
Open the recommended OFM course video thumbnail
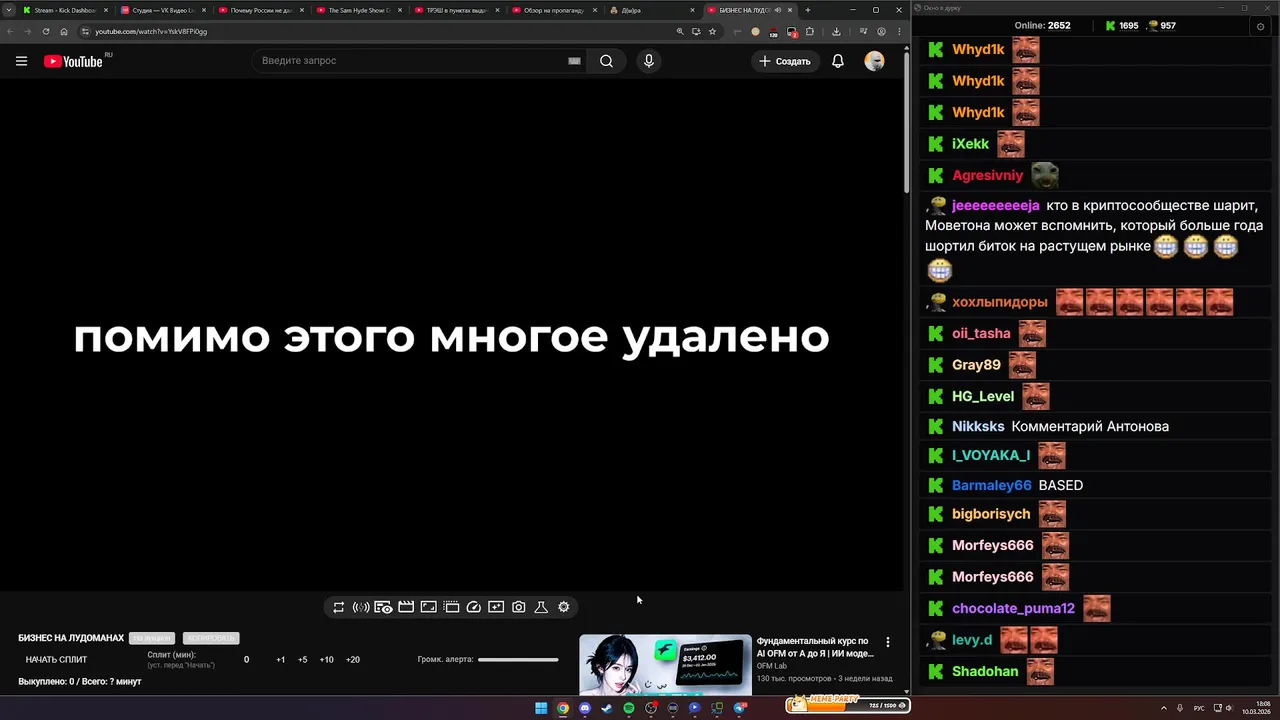[x=665, y=664]
